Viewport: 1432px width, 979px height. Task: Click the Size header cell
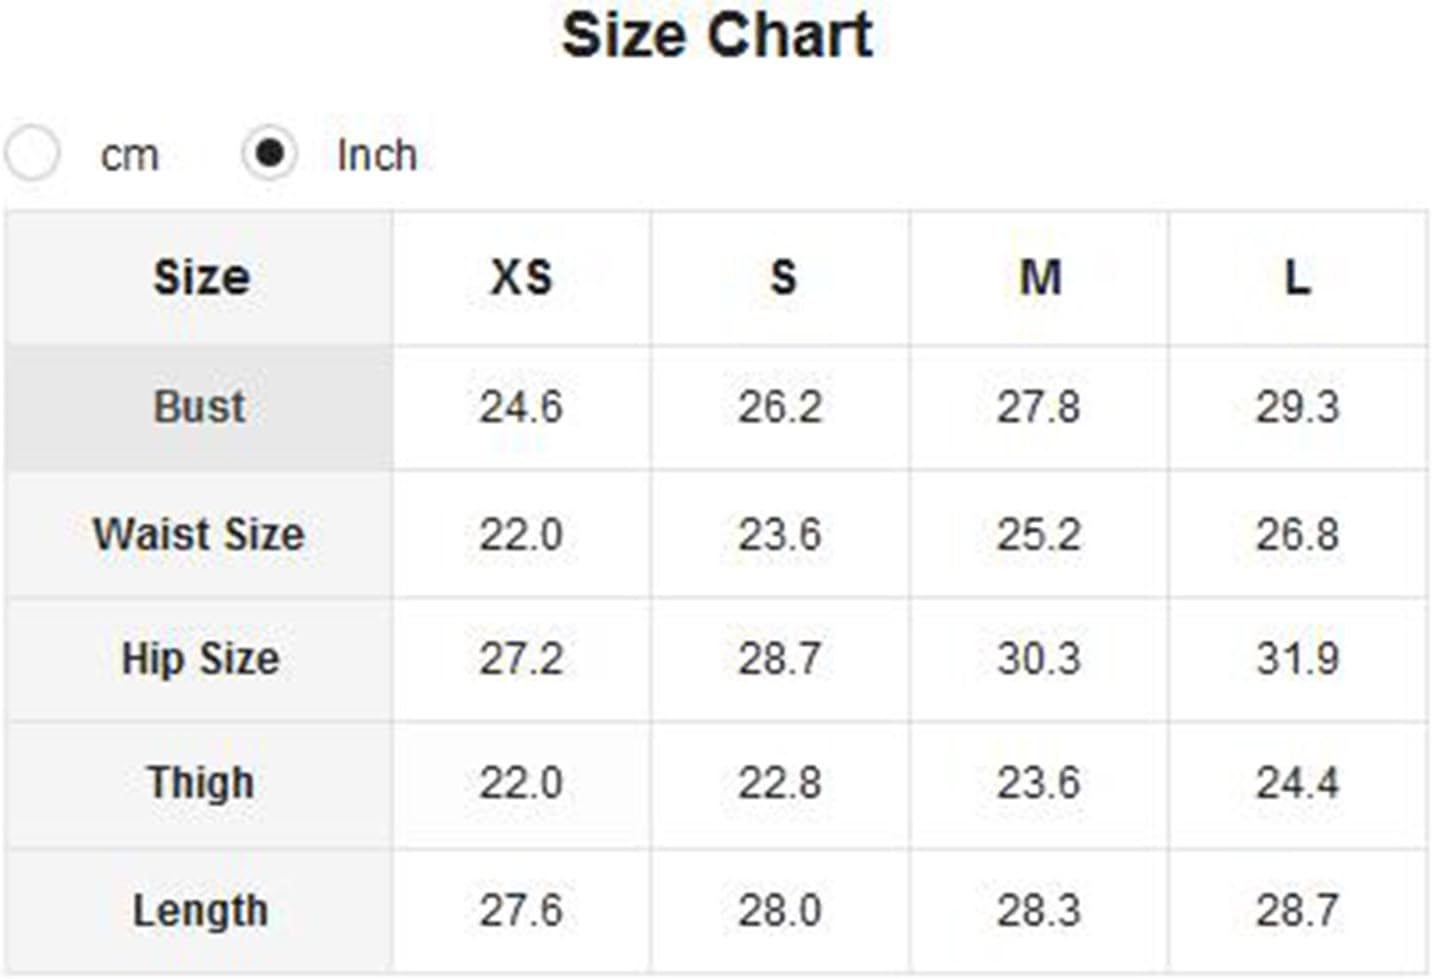200,278
